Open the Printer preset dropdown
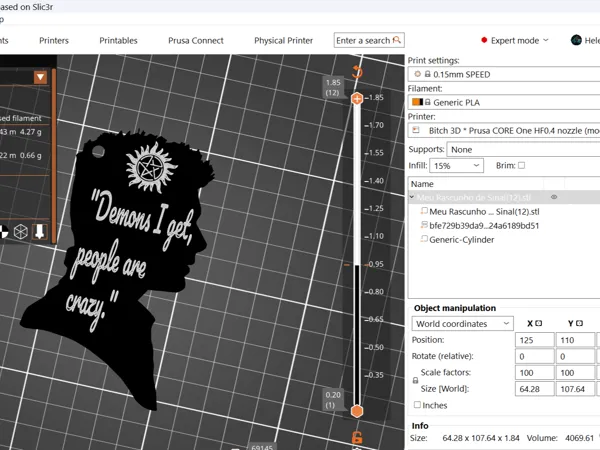600x450 pixels. tap(504, 130)
